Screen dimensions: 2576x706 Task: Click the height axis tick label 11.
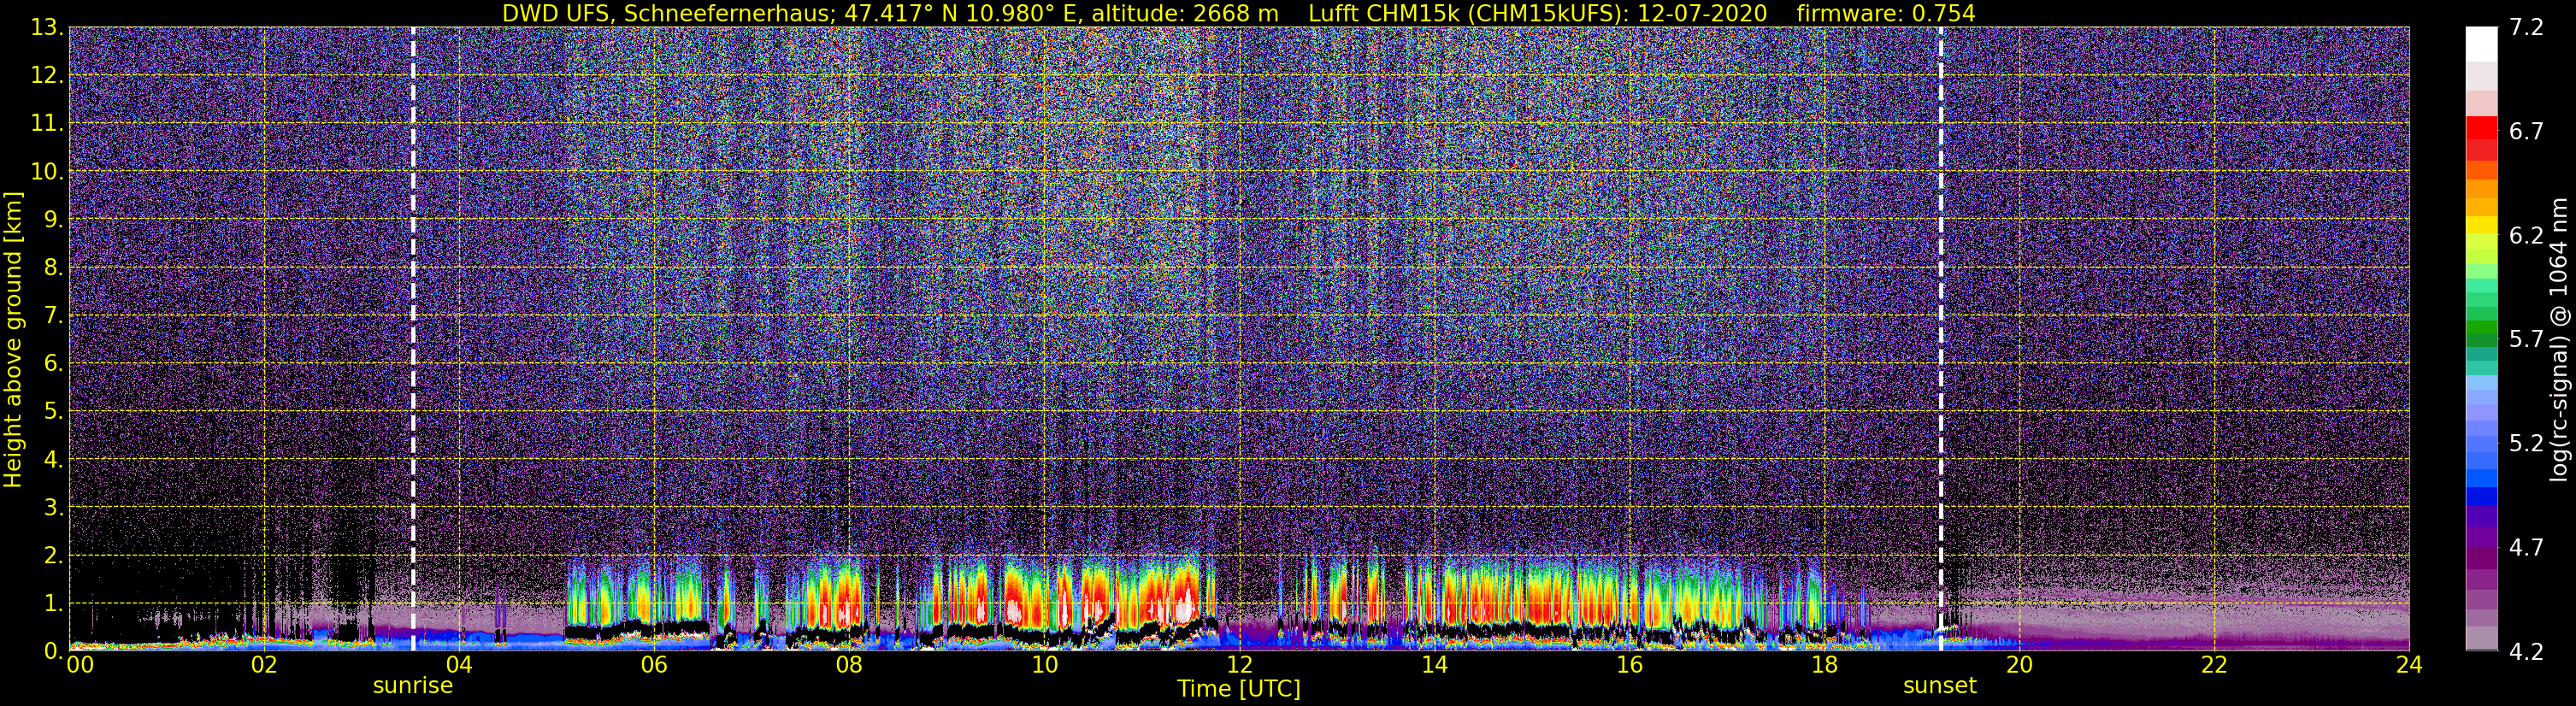pyautogui.click(x=47, y=124)
